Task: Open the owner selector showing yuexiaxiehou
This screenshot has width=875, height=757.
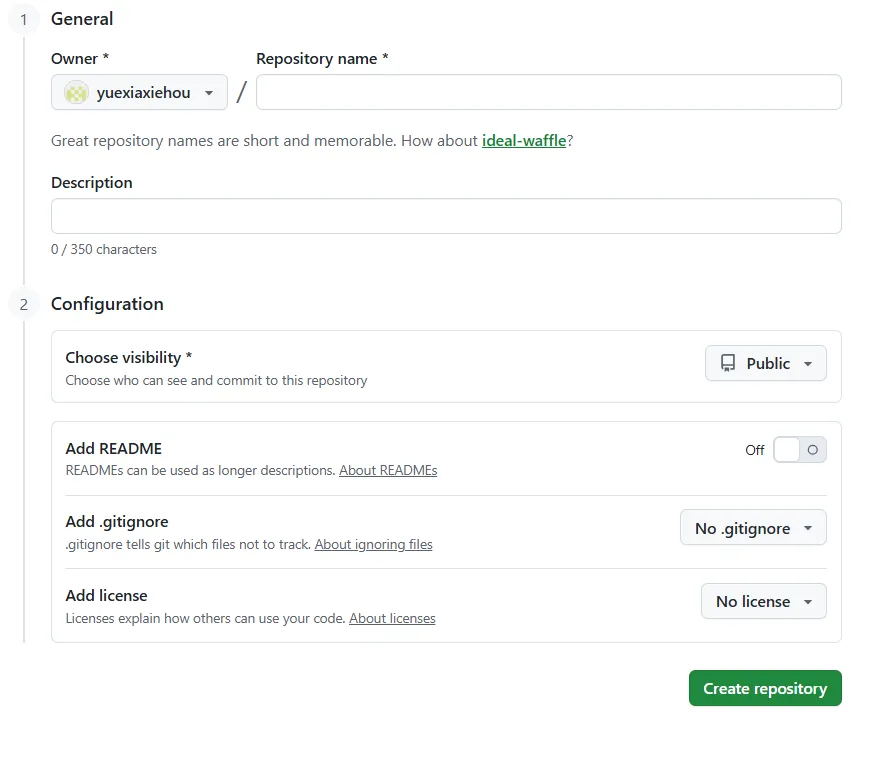Action: 139,93
